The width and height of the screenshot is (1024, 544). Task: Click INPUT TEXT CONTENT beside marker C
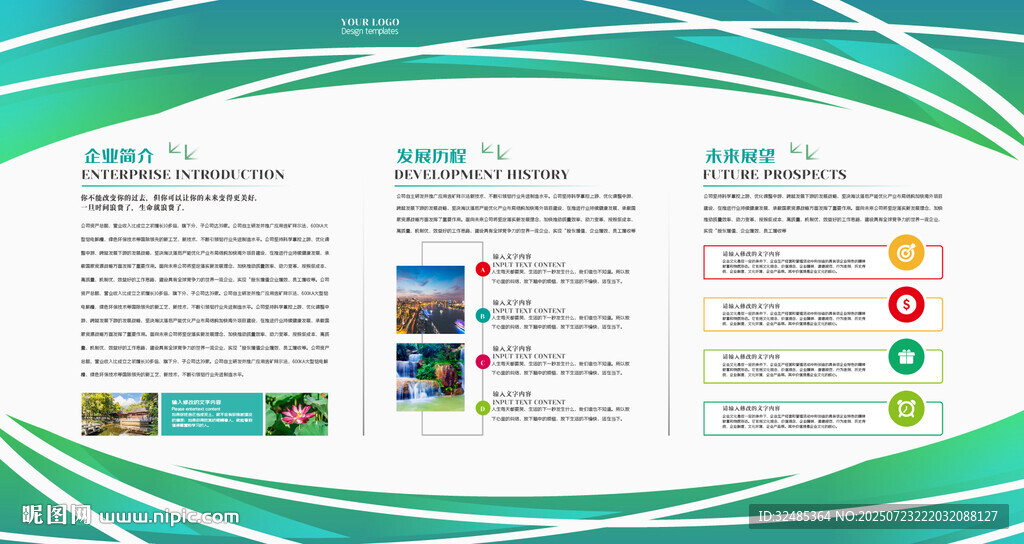pos(529,356)
